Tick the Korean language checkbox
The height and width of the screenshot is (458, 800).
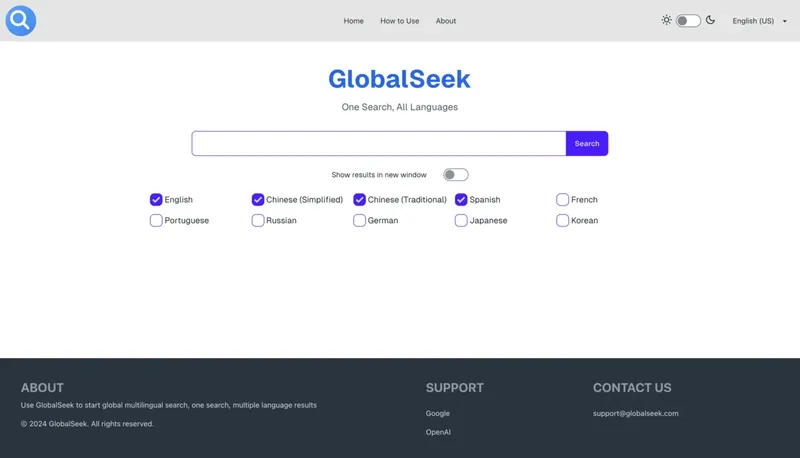(563, 221)
